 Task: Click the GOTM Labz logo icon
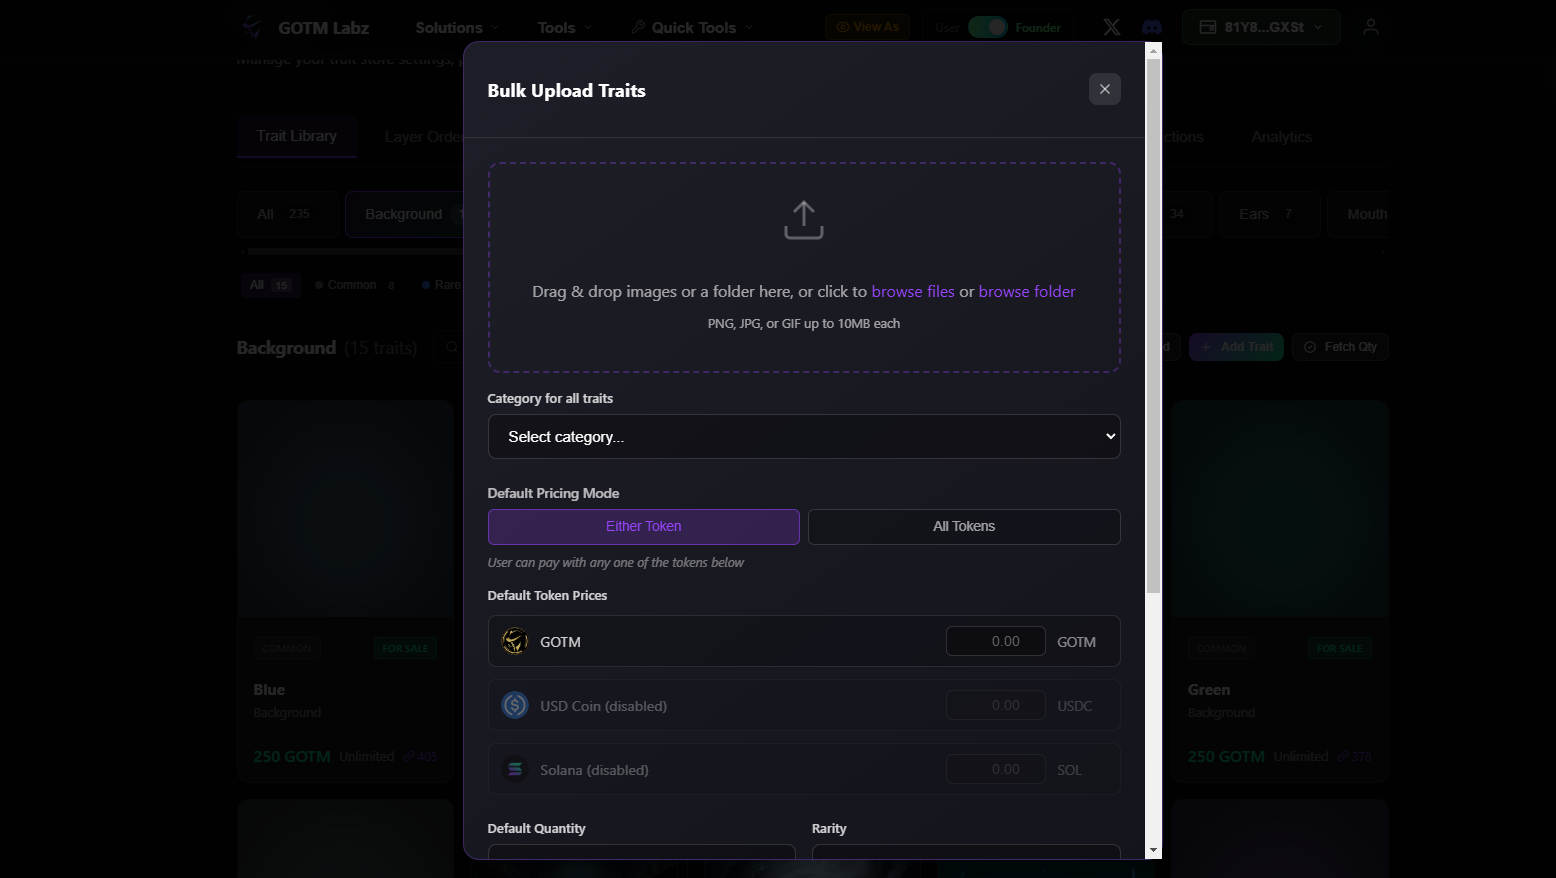tap(253, 27)
